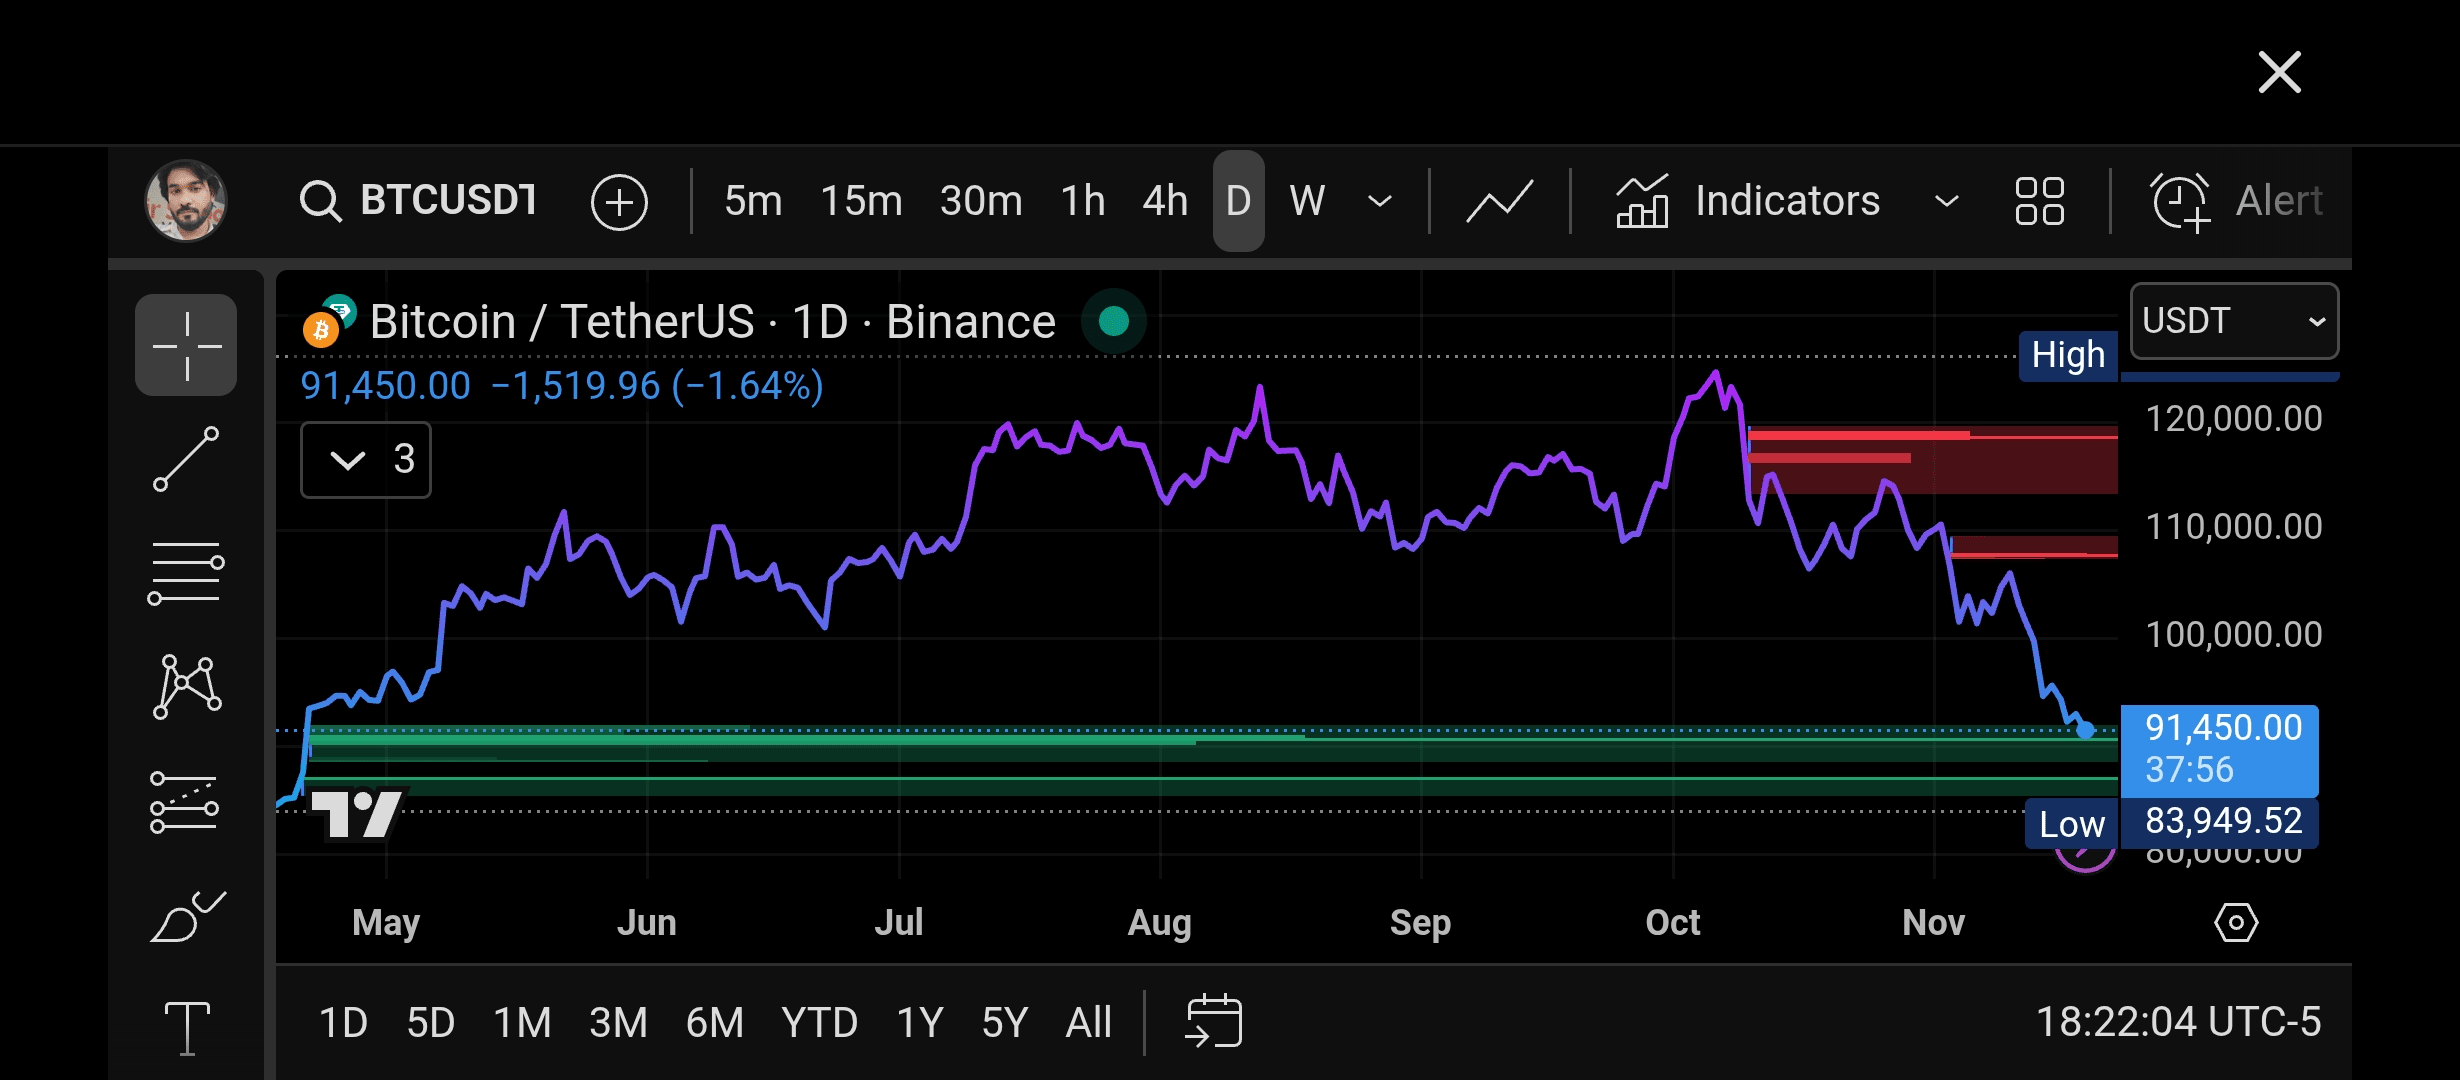Select the crosshair cursor tool
The image size is (2460, 1080).
tap(186, 345)
